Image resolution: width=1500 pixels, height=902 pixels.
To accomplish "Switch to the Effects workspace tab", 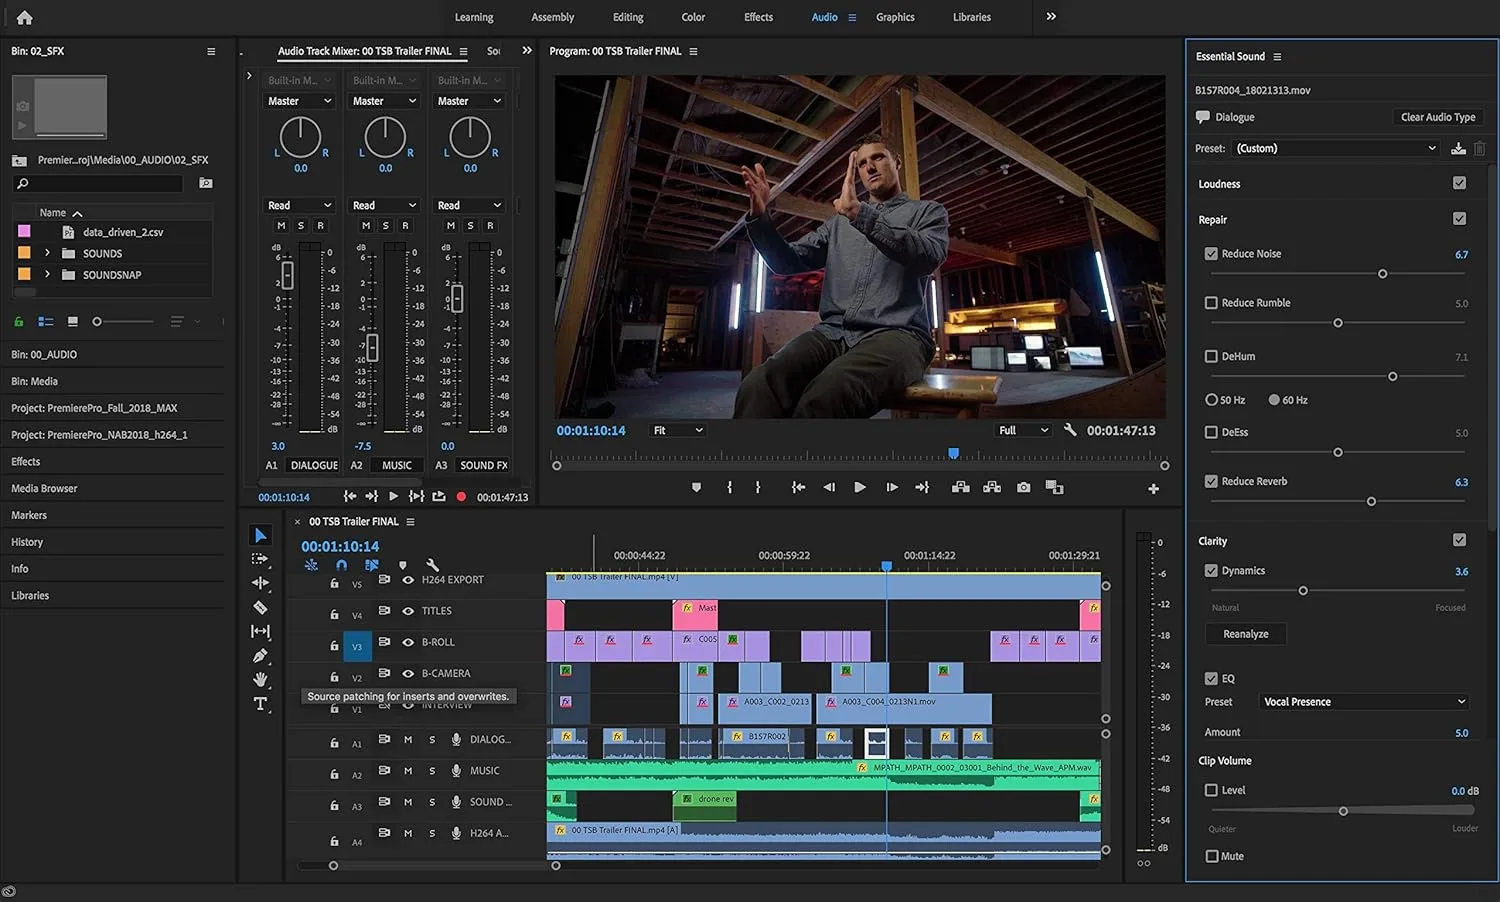I will 758,17.
